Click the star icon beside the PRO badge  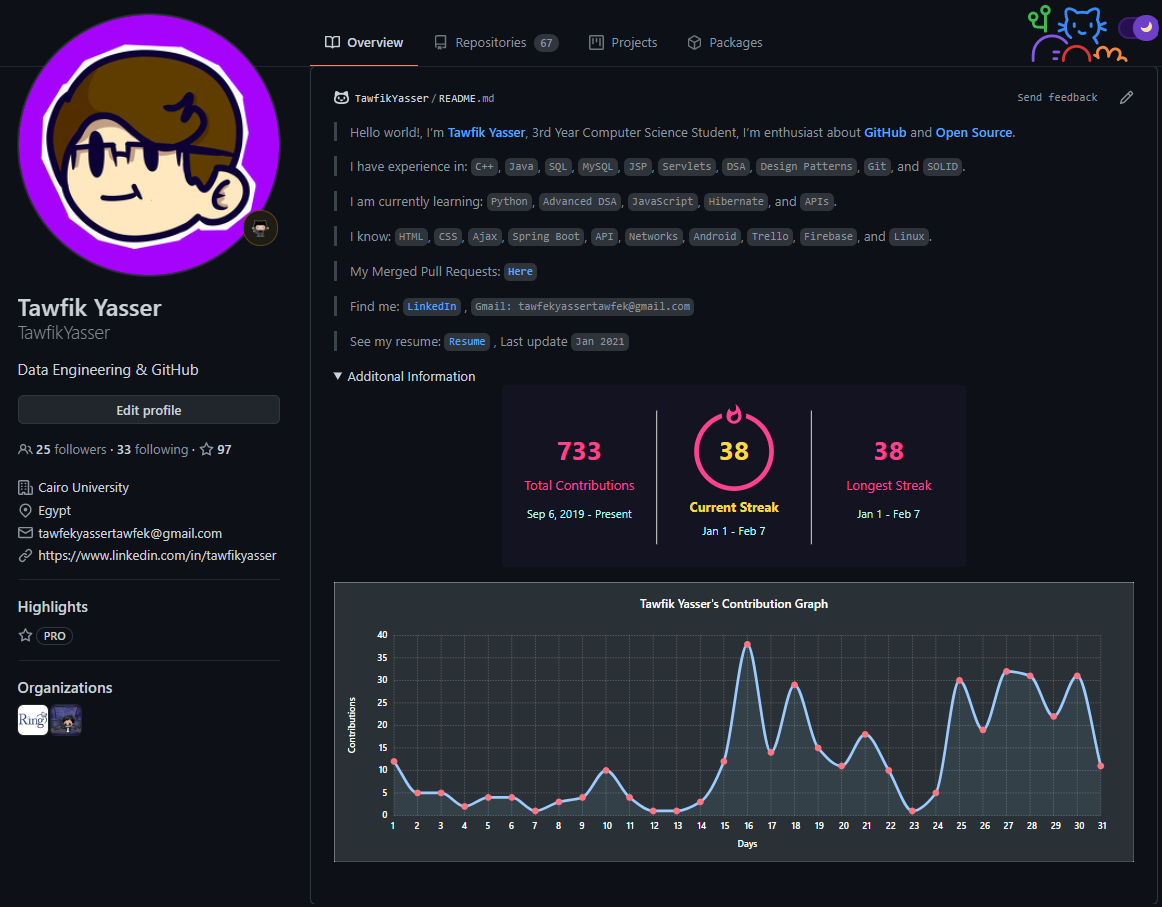coord(24,636)
